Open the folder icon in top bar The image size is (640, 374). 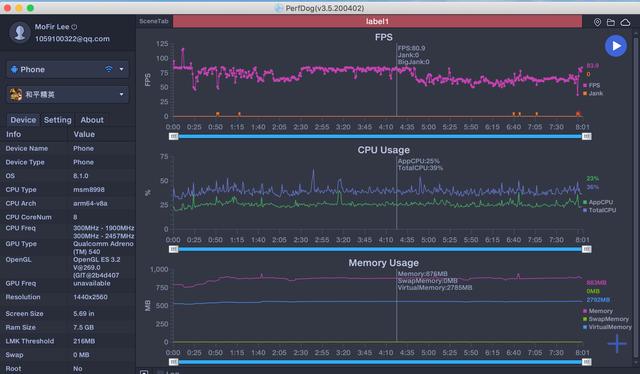611,22
